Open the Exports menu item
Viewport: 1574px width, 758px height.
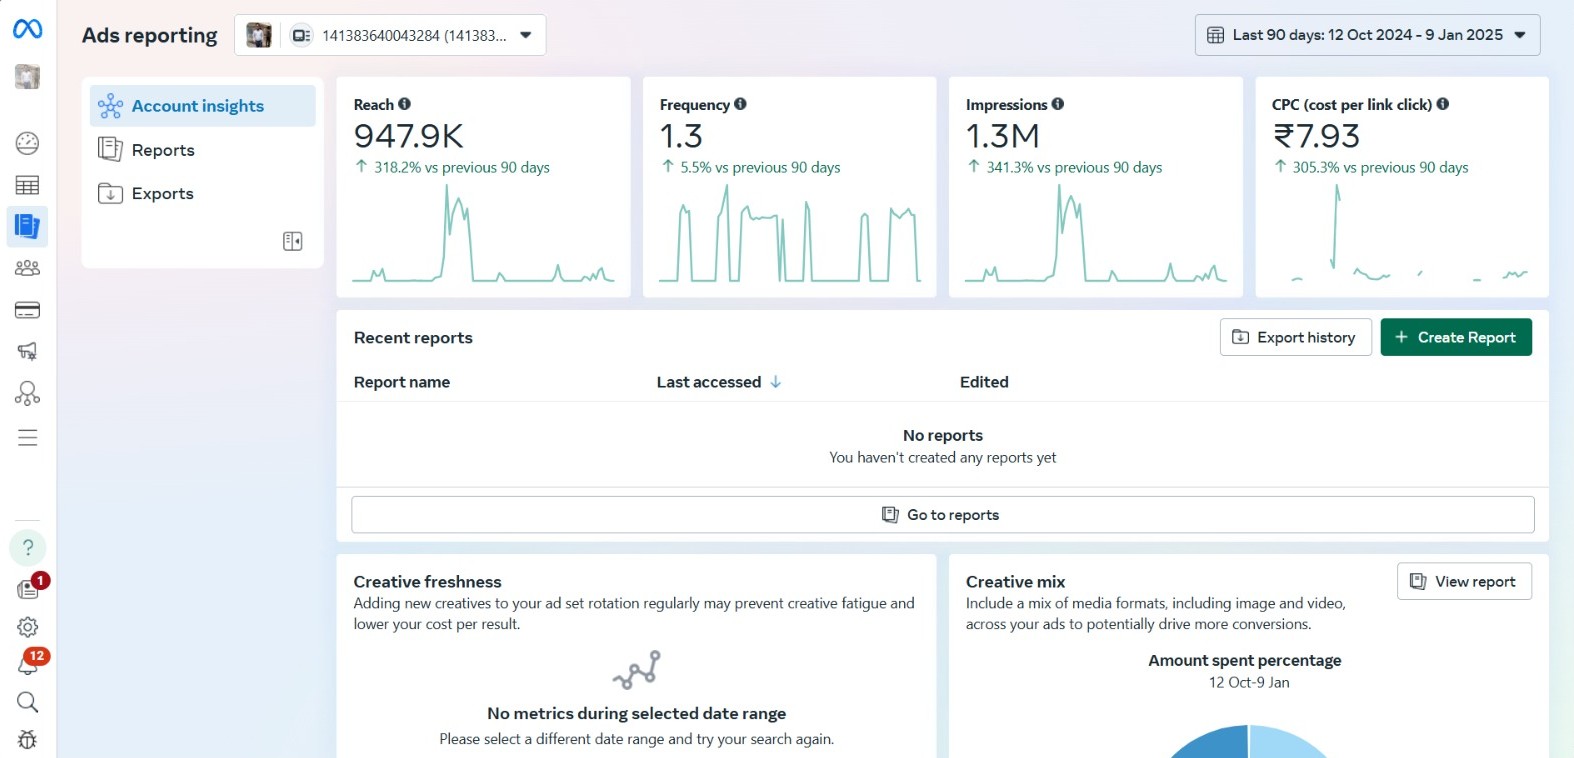click(203, 194)
